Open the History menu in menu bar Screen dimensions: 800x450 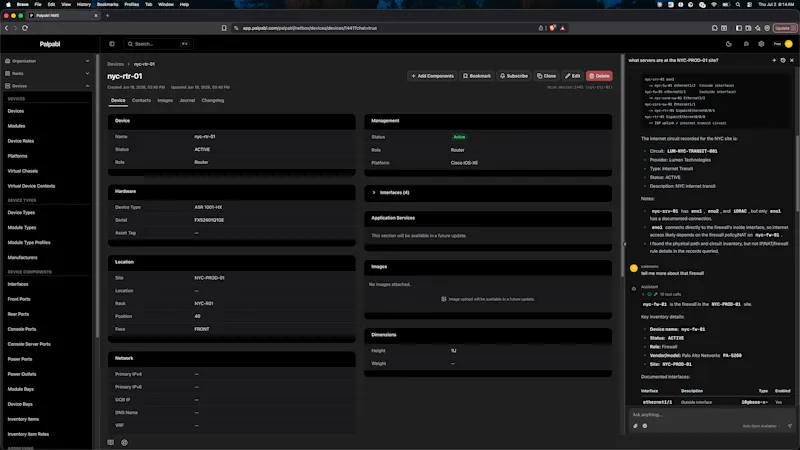[84, 5]
